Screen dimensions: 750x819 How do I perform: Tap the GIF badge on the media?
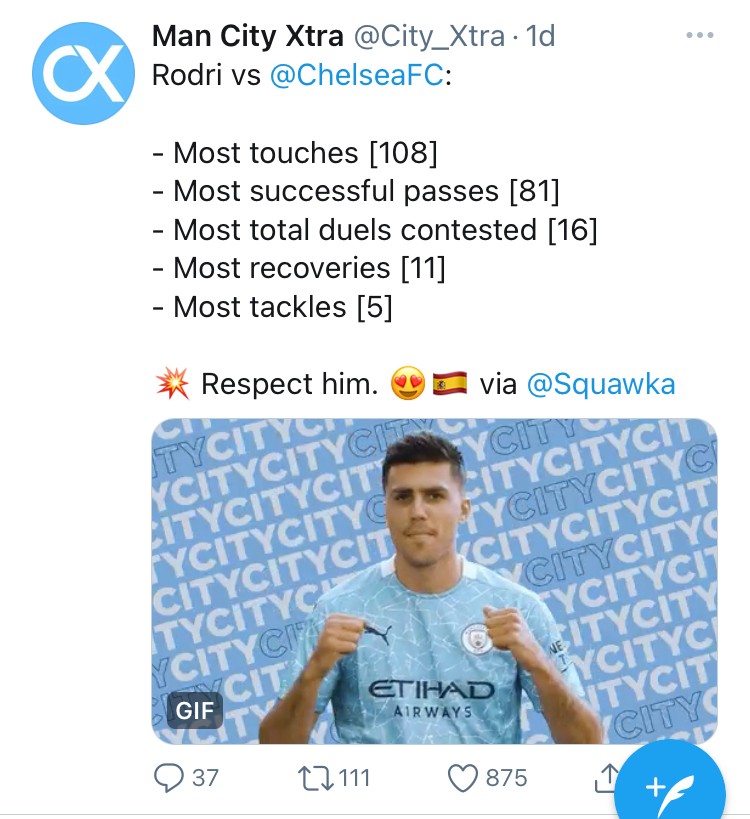click(196, 711)
